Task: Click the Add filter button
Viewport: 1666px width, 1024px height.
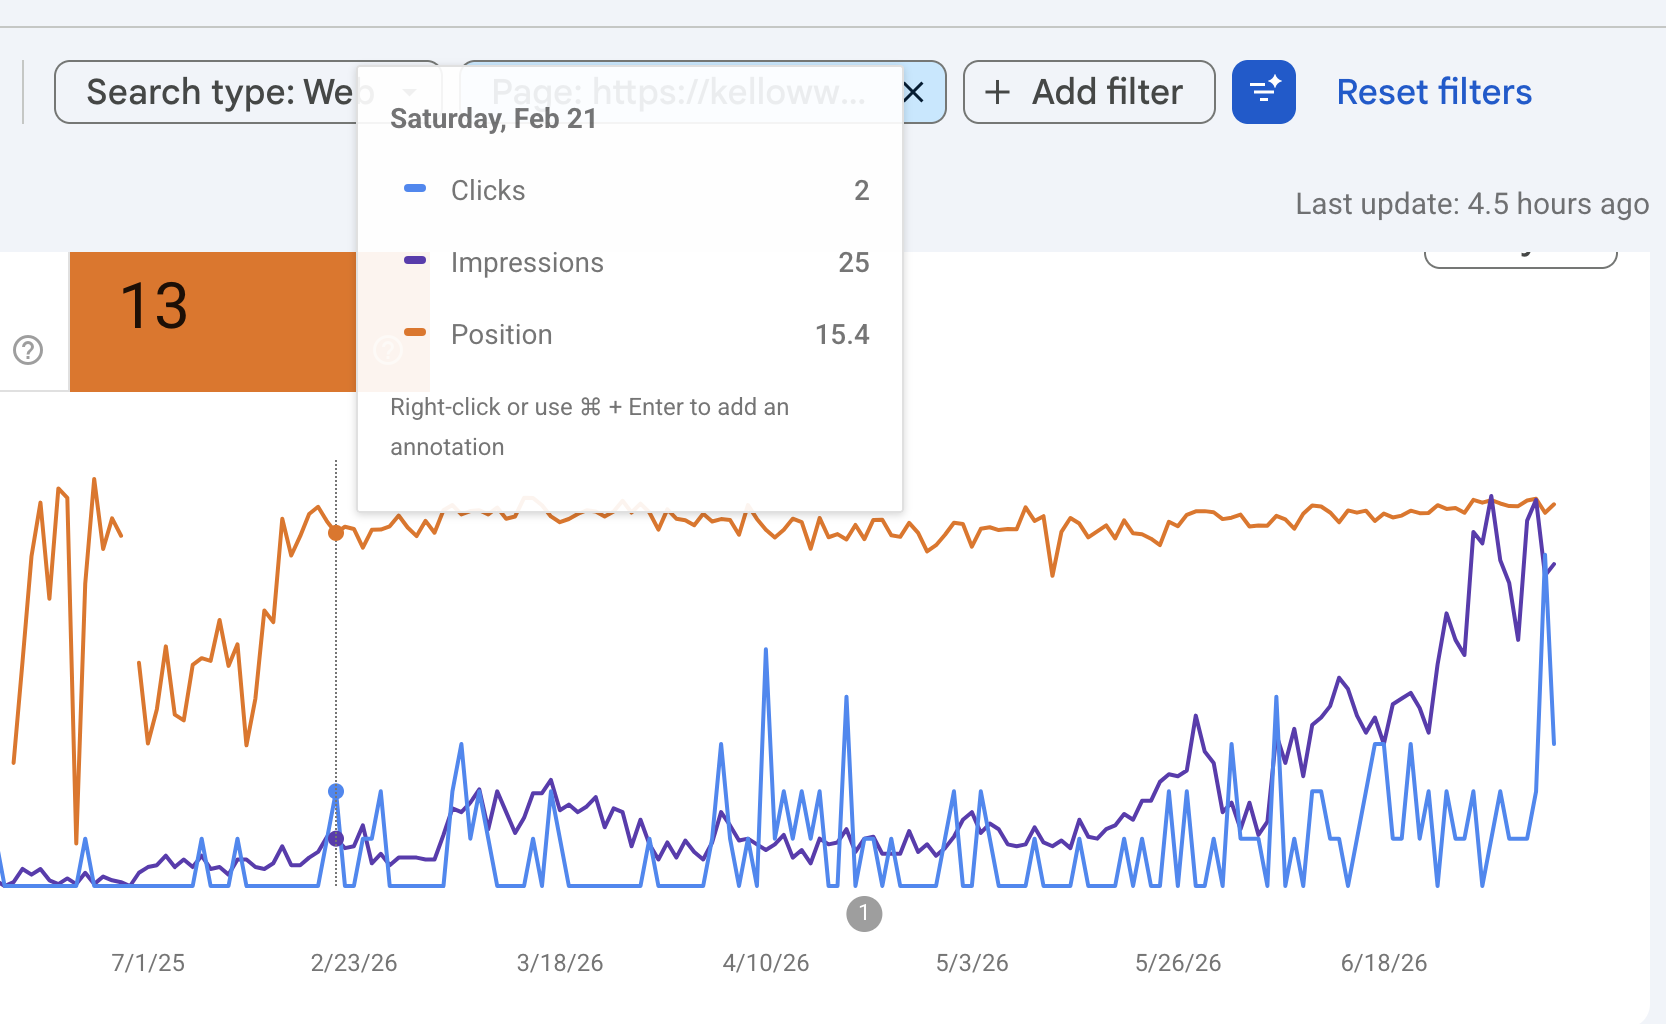Action: point(1089,92)
